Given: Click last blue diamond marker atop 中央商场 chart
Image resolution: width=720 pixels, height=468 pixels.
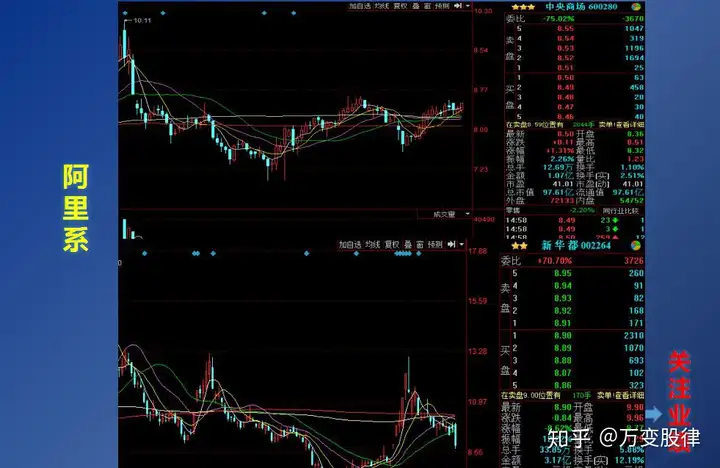Looking at the screenshot, I should coord(294,13).
